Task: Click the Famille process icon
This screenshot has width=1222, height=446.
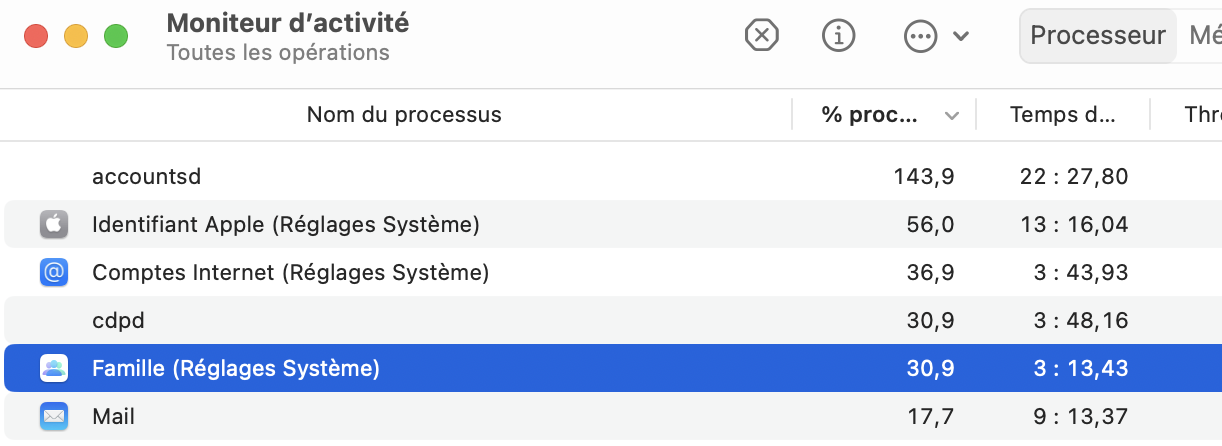Action: coord(54,369)
